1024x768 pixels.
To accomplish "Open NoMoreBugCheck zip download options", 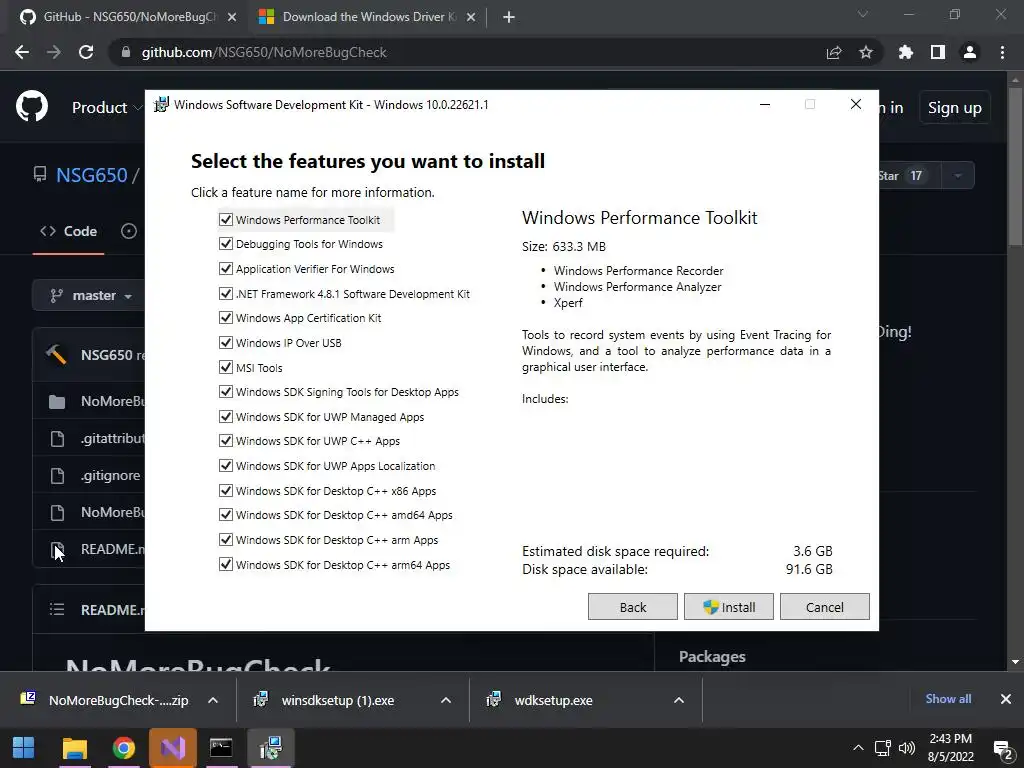I will (x=213, y=700).
